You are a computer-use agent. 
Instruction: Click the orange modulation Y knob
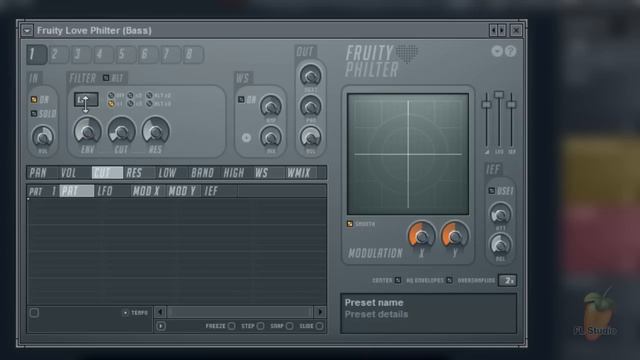pyautogui.click(x=455, y=235)
